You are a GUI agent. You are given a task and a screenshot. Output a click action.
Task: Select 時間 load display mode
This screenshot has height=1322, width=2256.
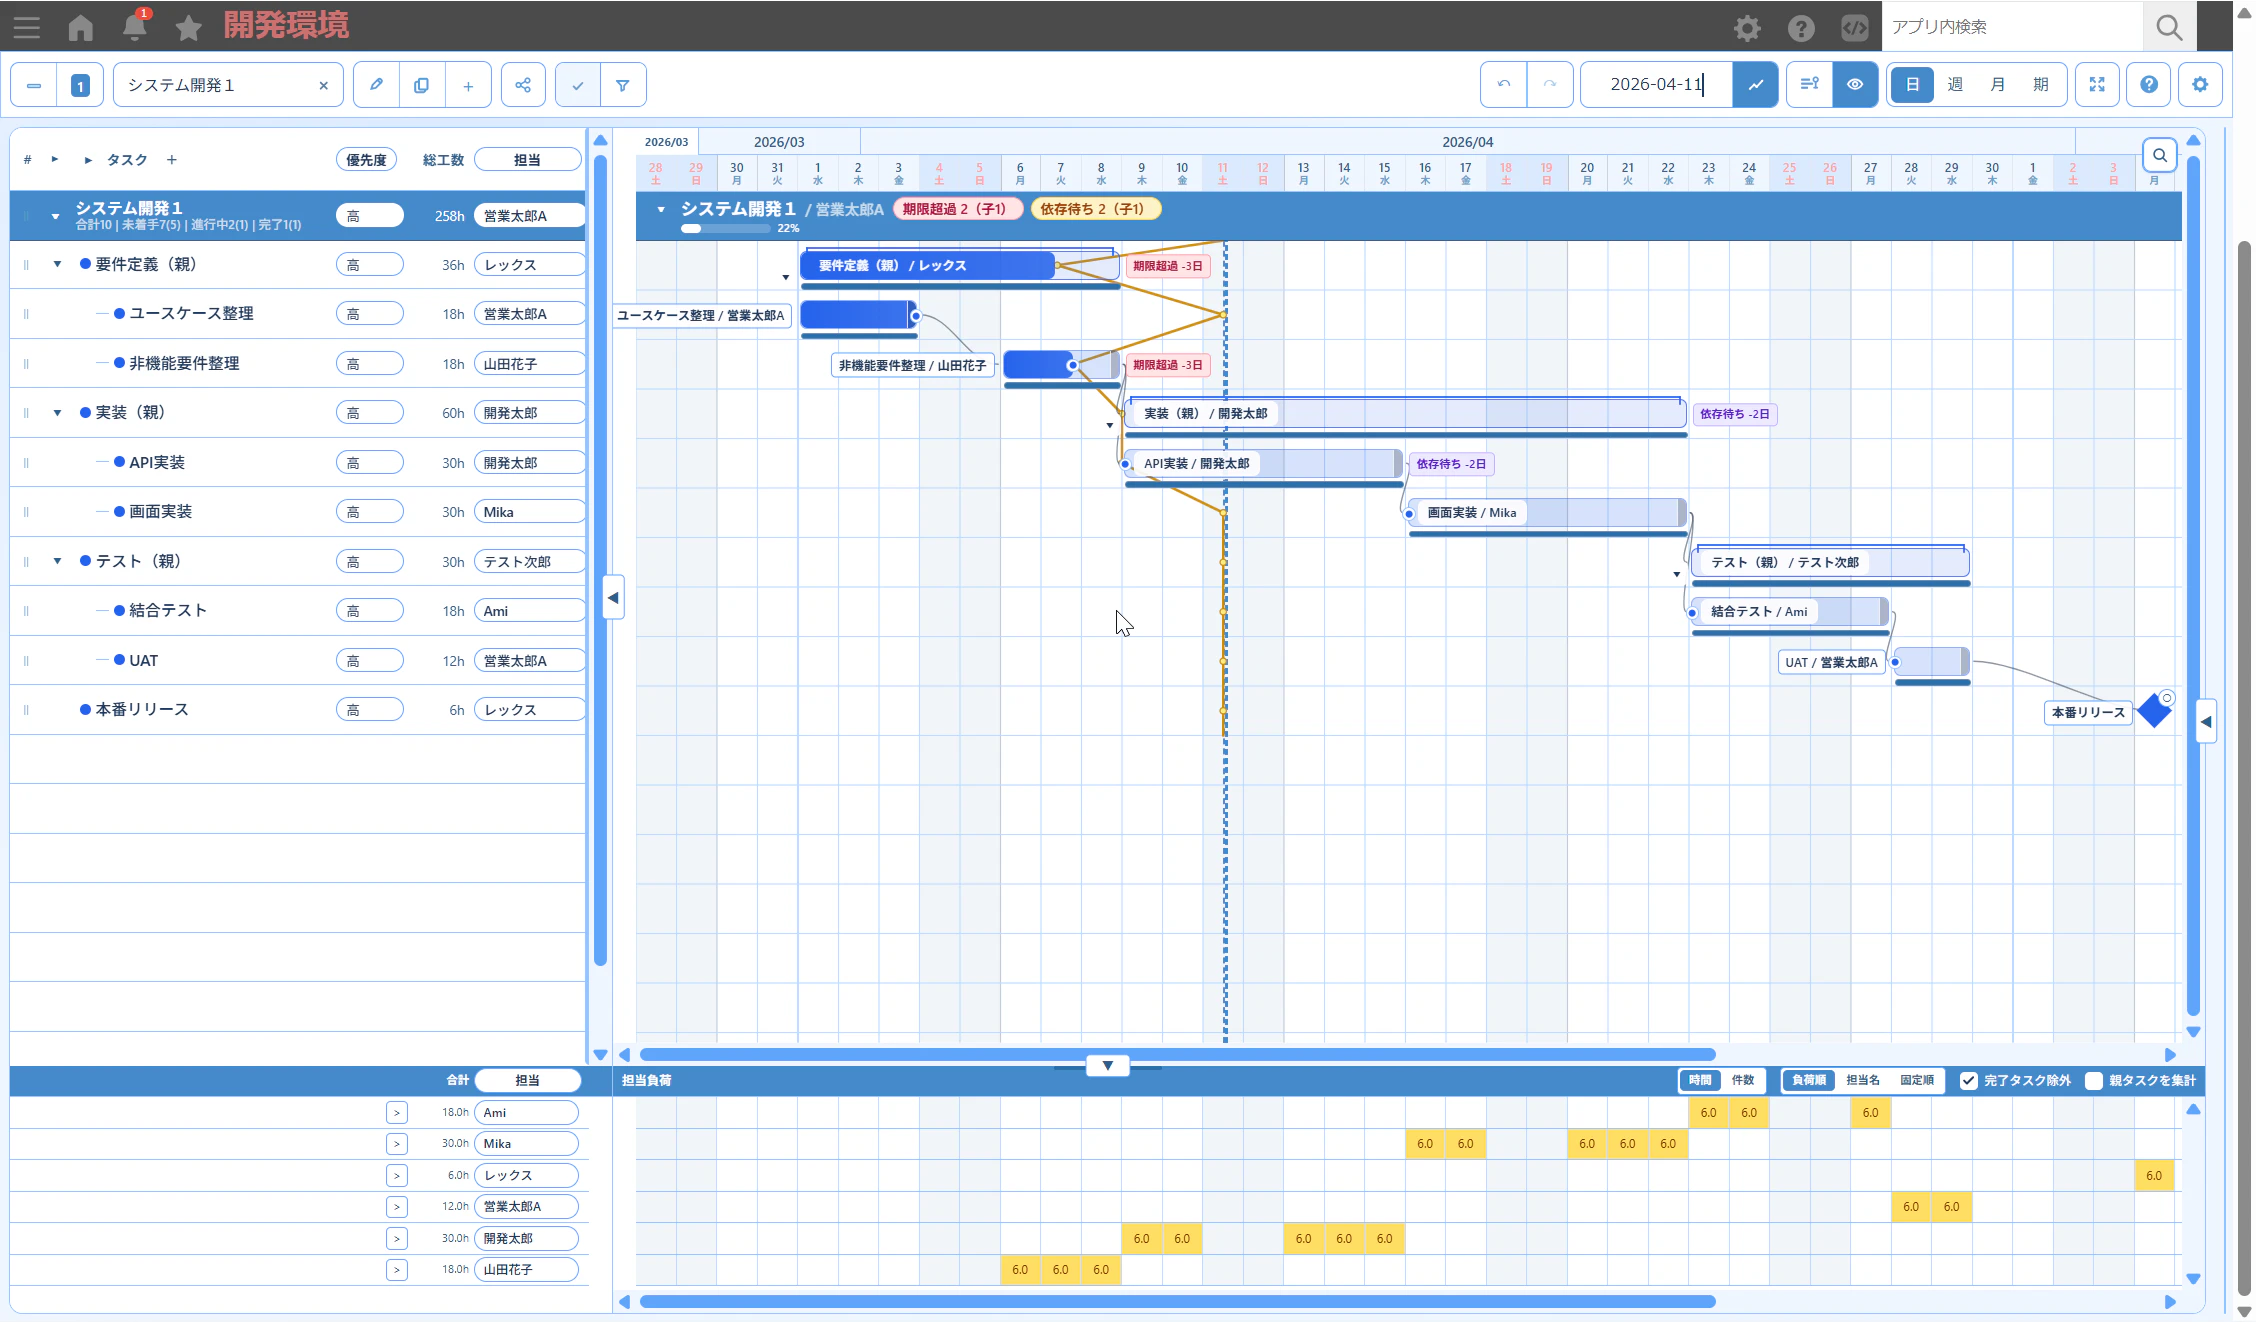click(1700, 1081)
